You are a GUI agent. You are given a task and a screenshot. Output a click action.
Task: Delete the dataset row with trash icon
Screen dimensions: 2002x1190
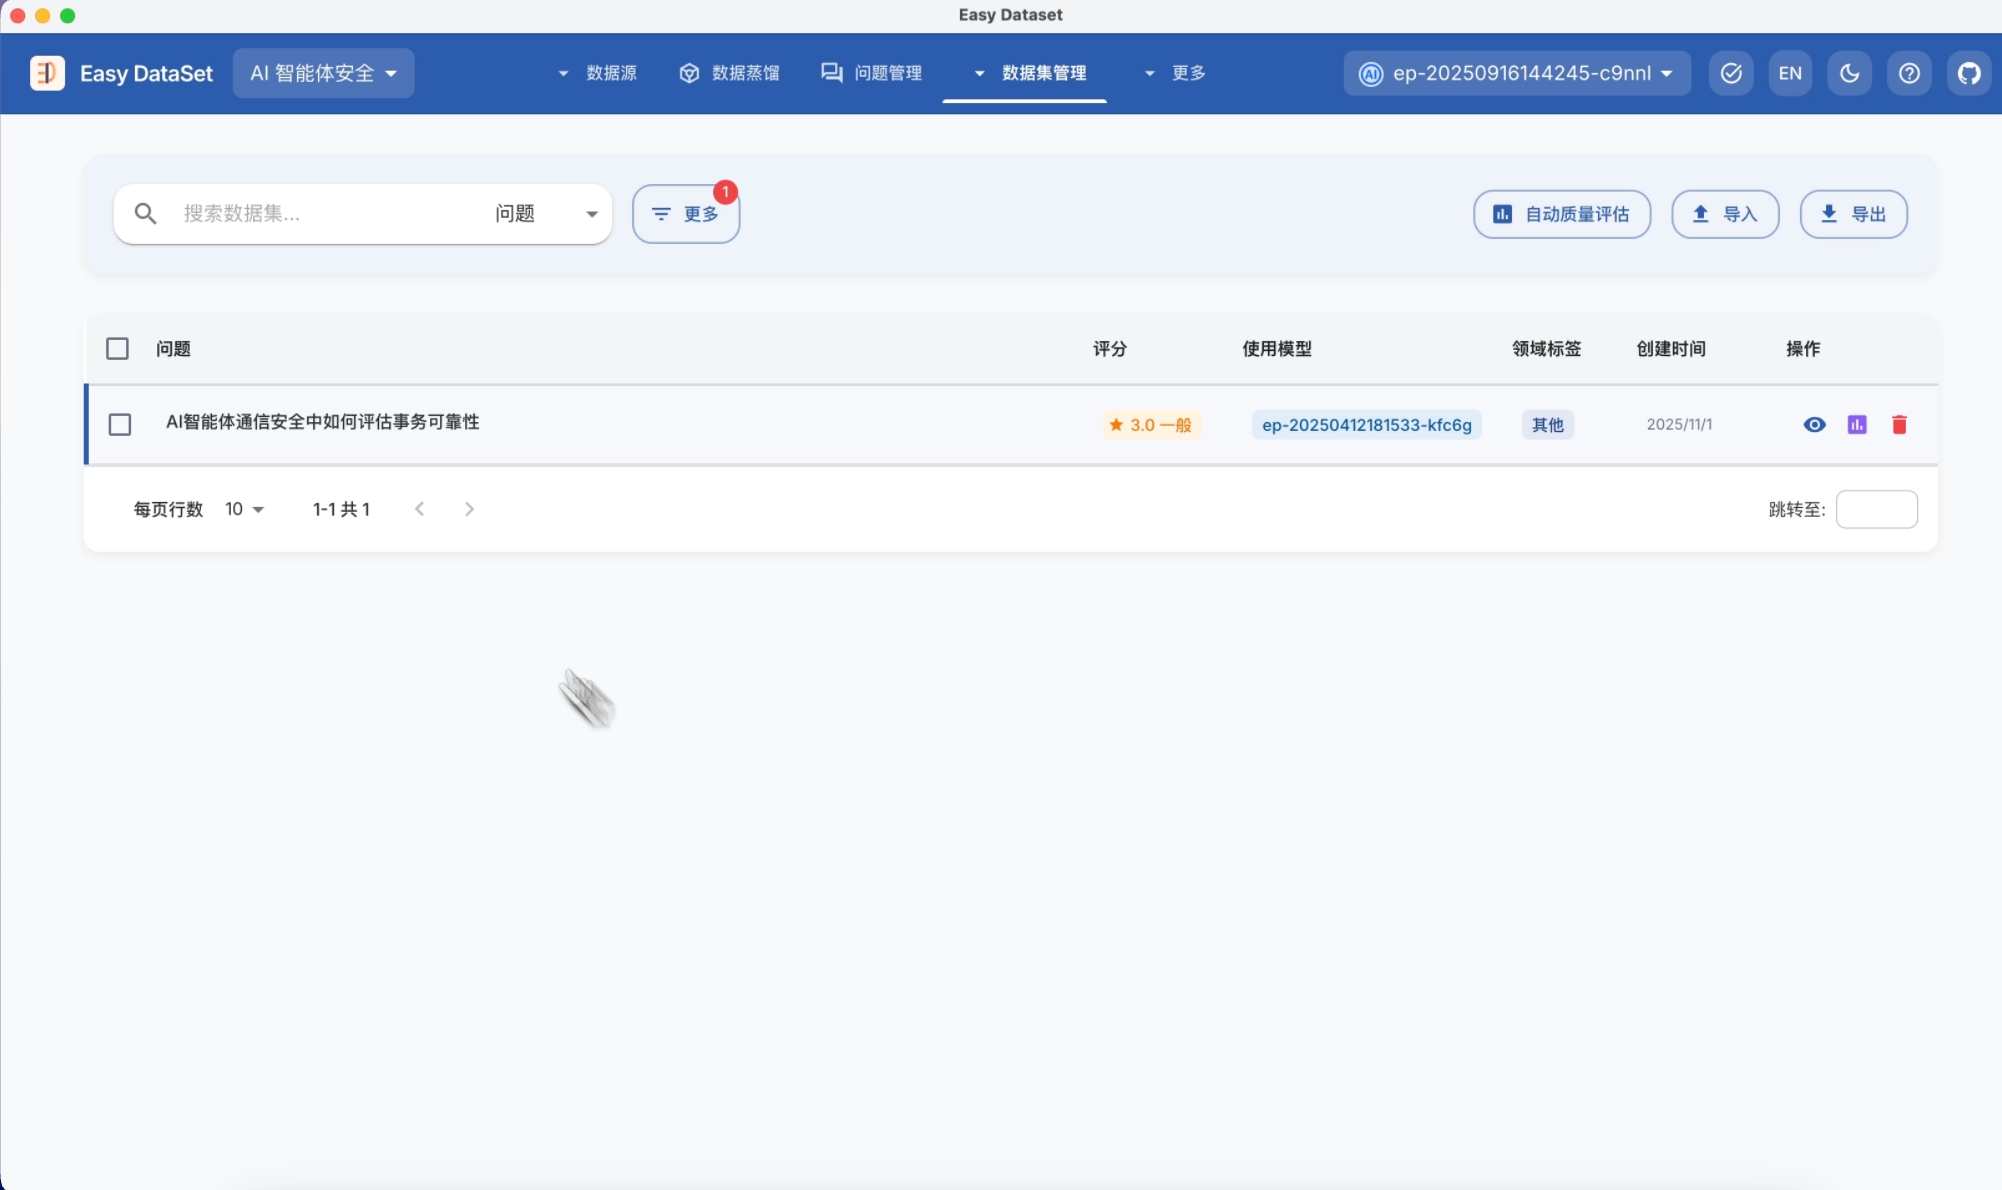pyautogui.click(x=1899, y=425)
